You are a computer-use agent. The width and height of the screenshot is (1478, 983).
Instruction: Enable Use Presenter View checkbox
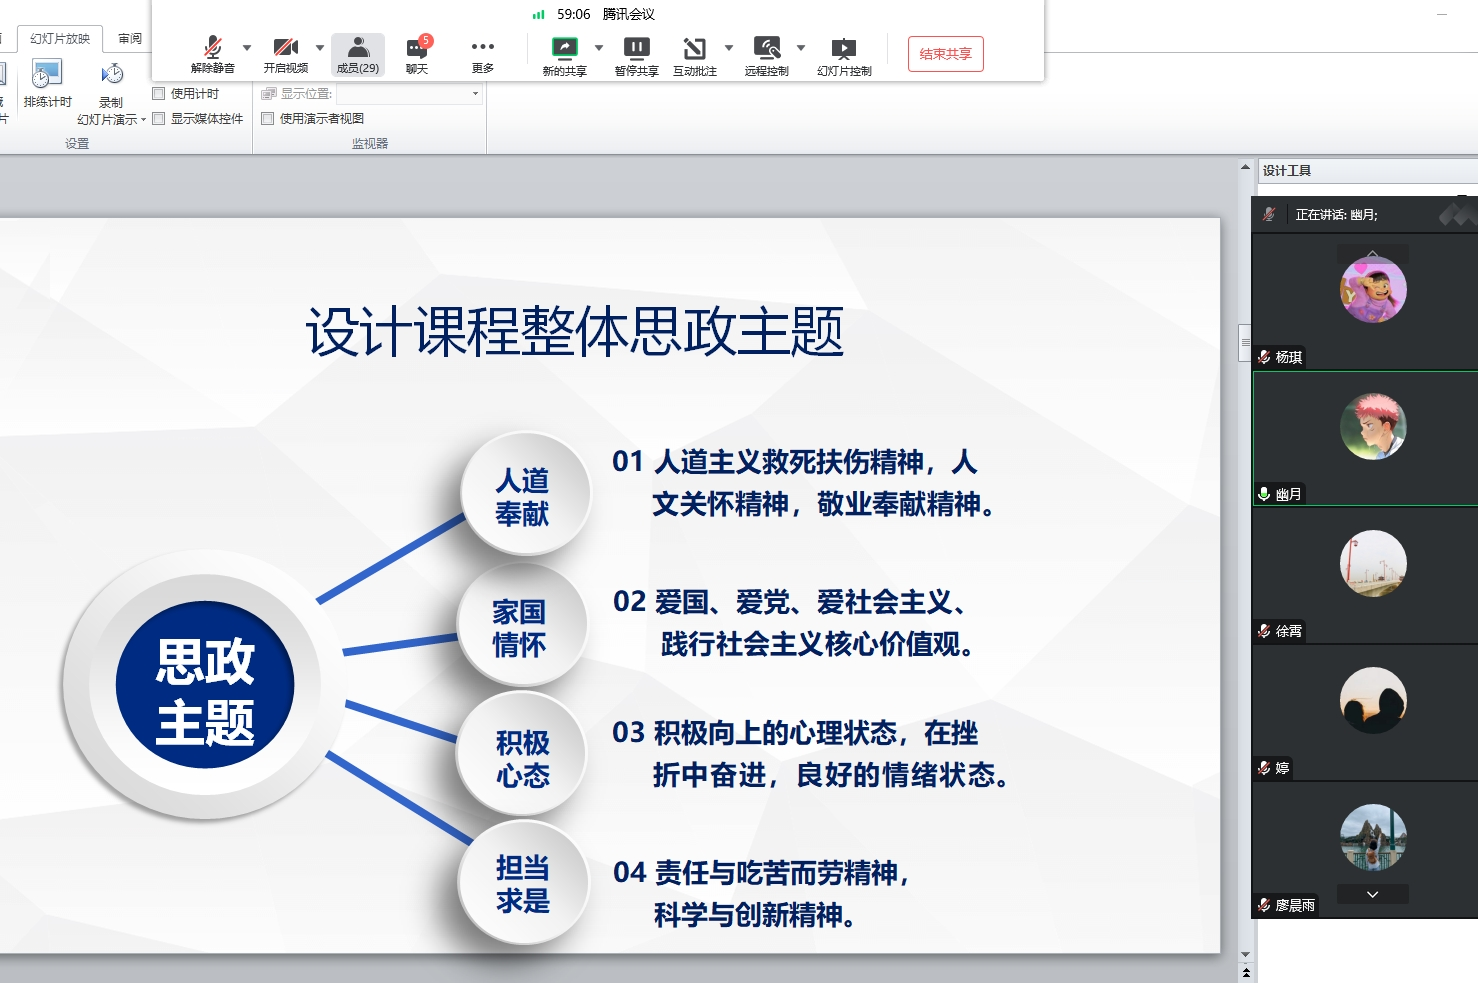(268, 119)
